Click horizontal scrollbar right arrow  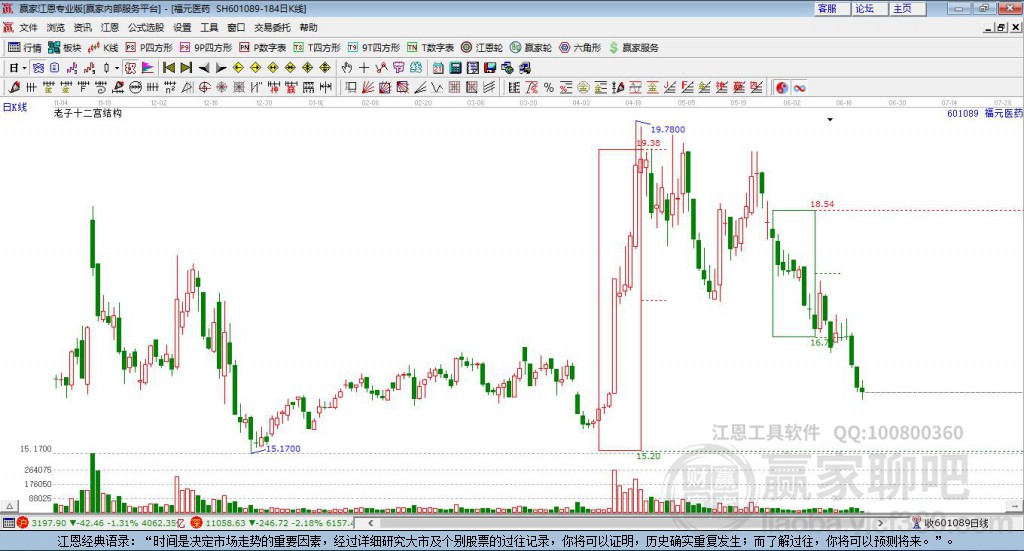pos(880,523)
